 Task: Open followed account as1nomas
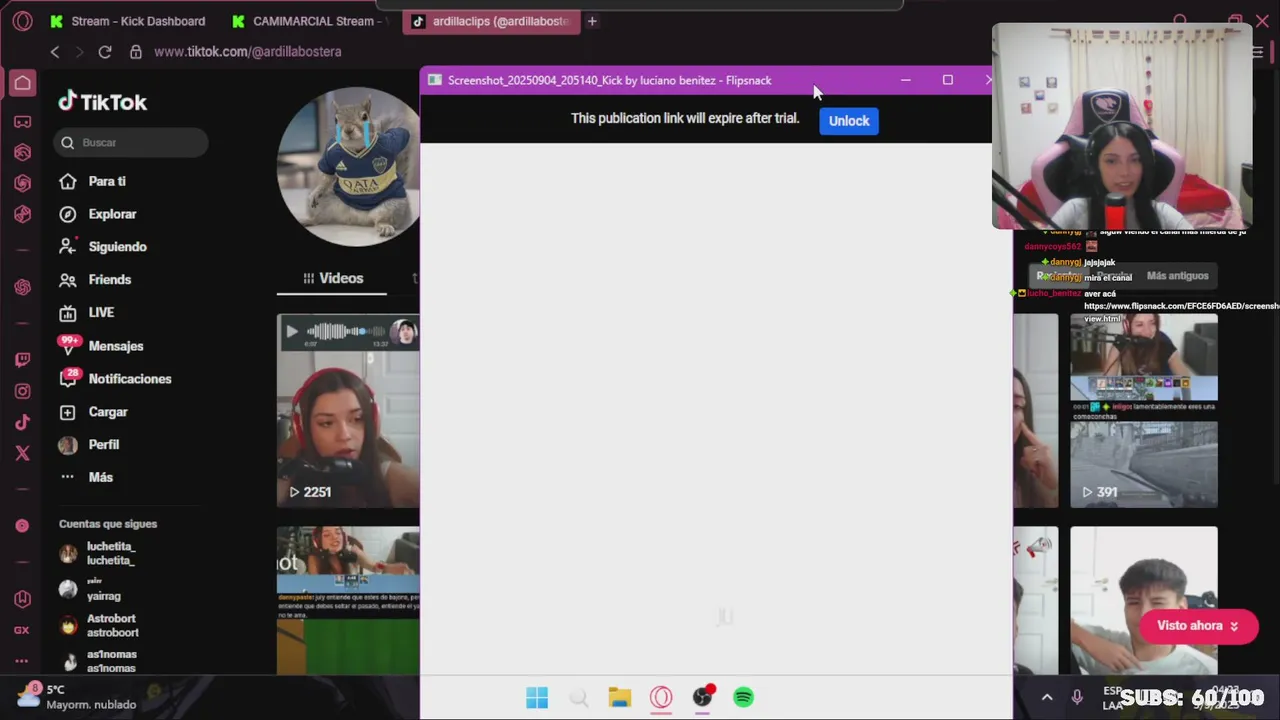coord(99,661)
